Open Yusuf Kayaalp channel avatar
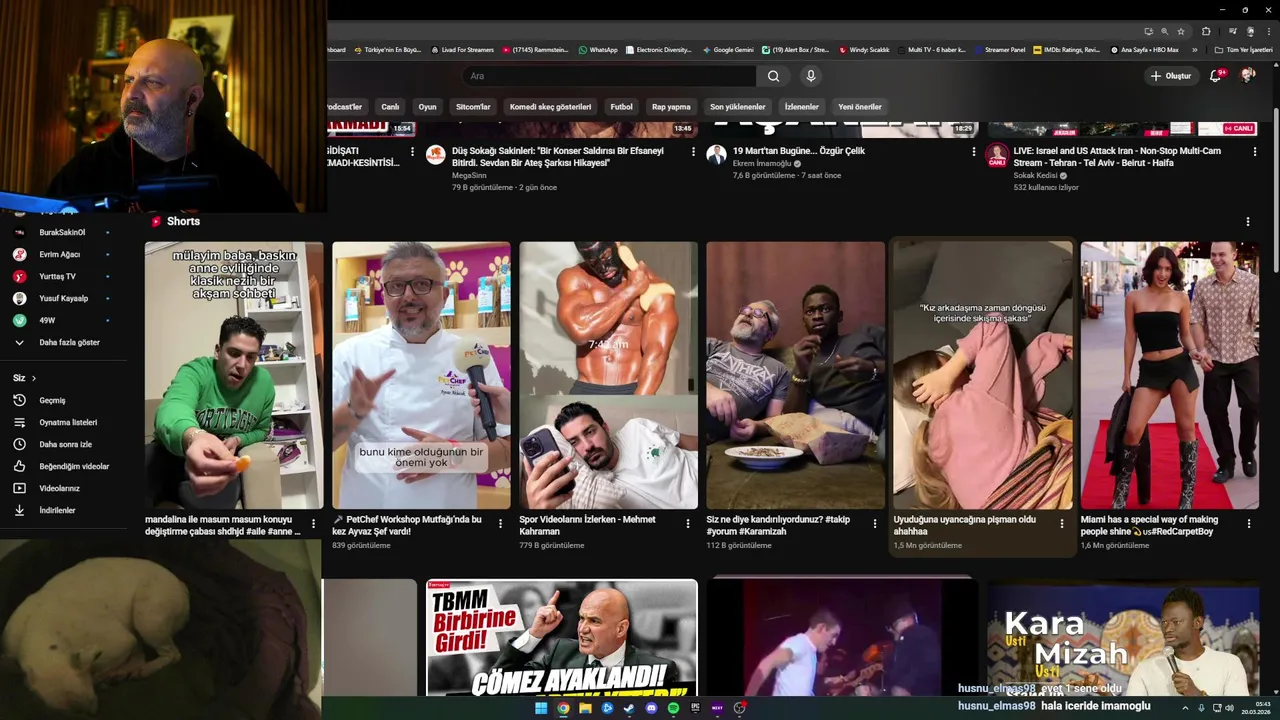This screenshot has width=1280, height=720. click(19, 298)
